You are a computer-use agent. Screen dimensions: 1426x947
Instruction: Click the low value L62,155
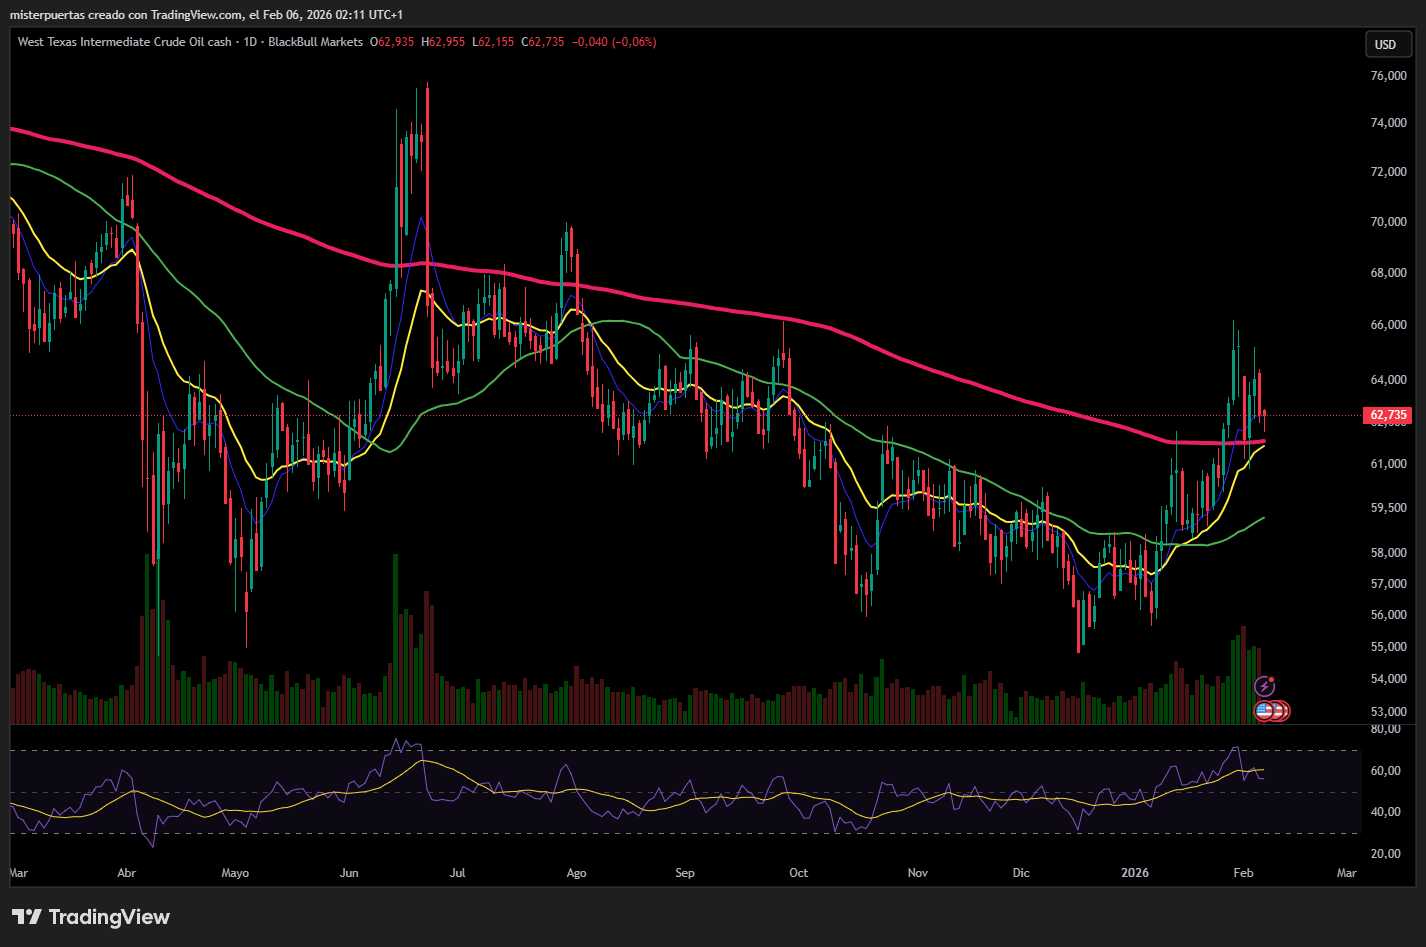[x=493, y=42]
